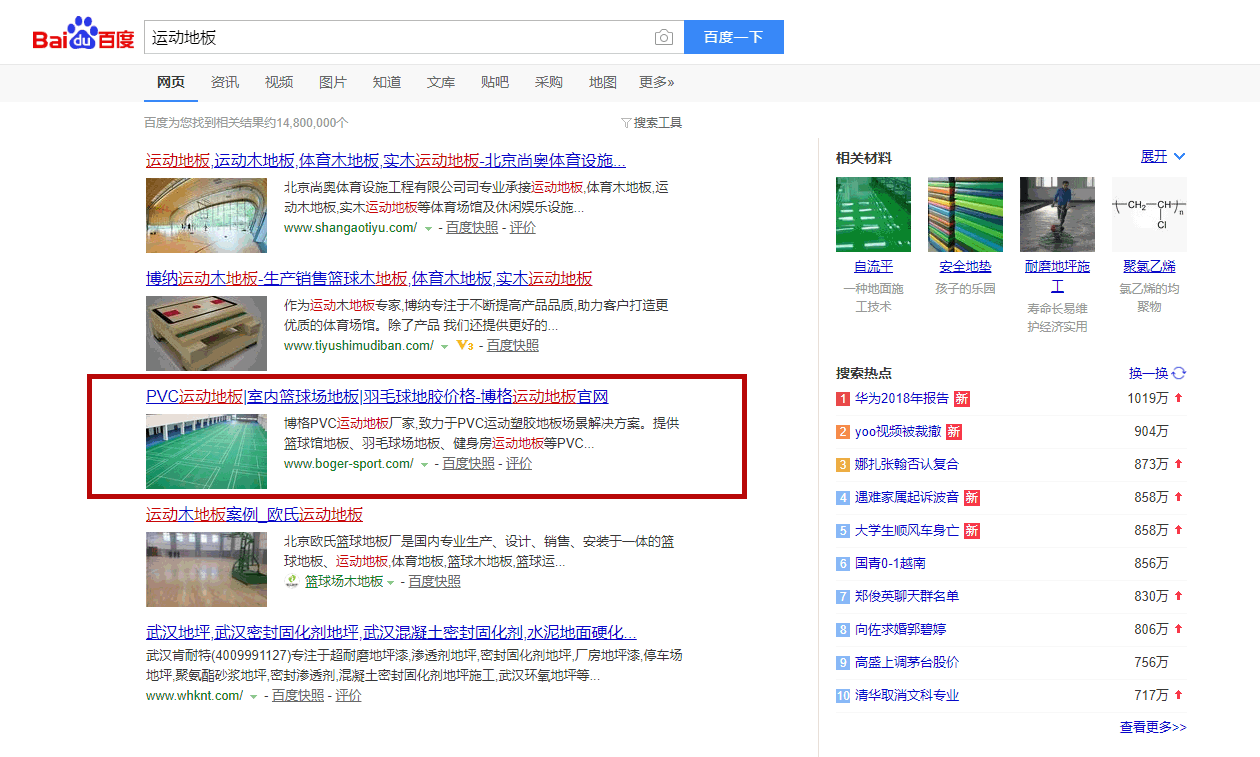Click the 聚氯乙烯 chemical structure thumbnail
The width and height of the screenshot is (1260, 757).
pyautogui.click(x=1149, y=215)
